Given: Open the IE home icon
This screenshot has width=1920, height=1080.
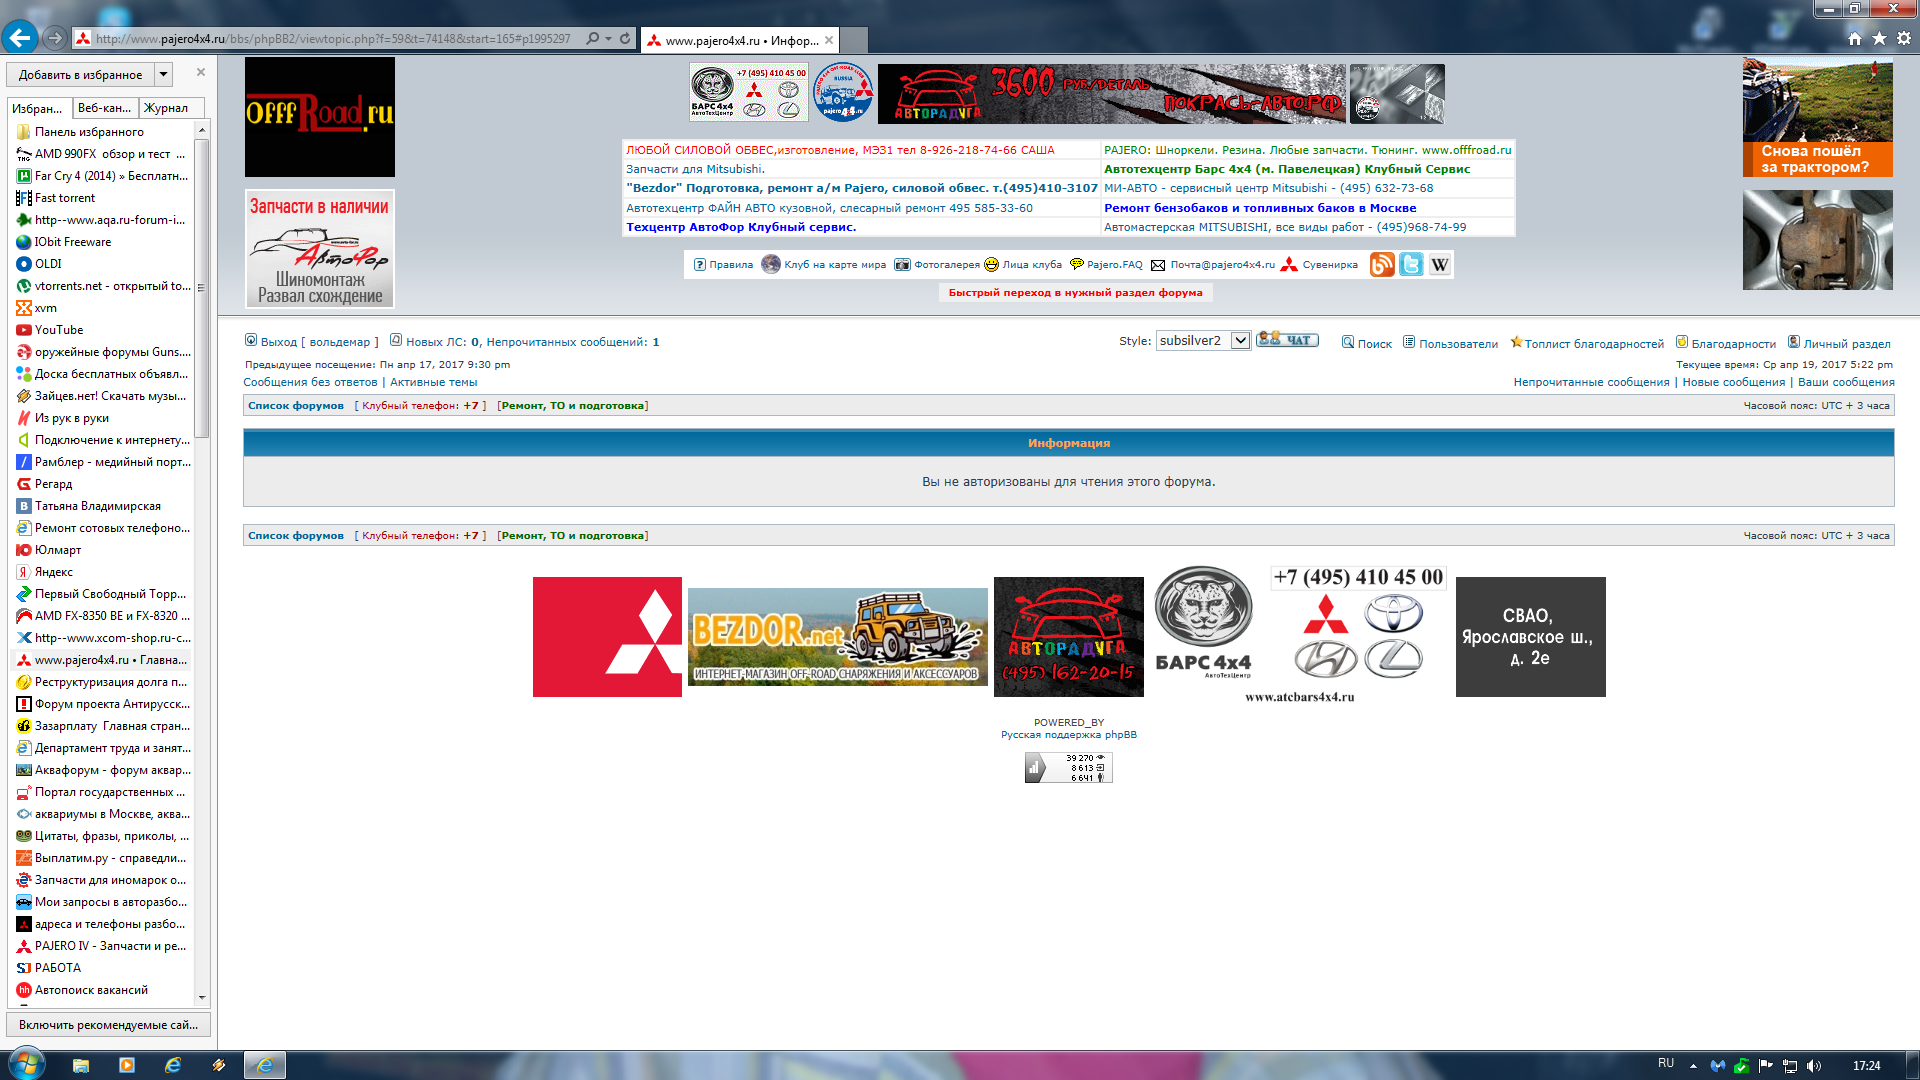Looking at the screenshot, I should (1854, 38).
